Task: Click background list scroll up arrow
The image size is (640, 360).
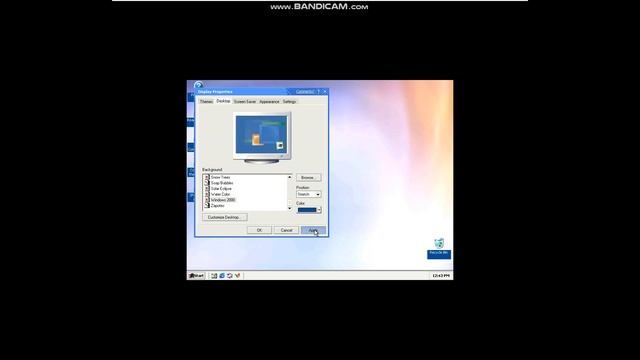Action: pos(290,177)
